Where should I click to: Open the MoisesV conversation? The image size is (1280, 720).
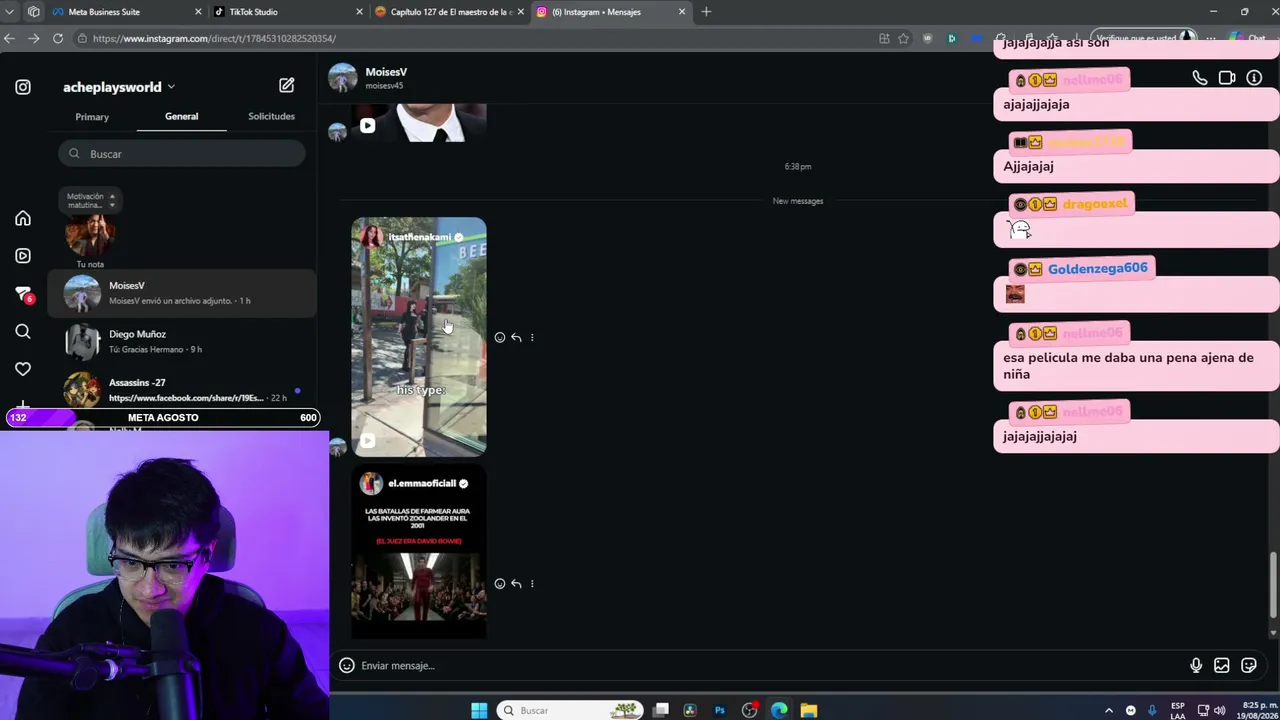click(182, 293)
